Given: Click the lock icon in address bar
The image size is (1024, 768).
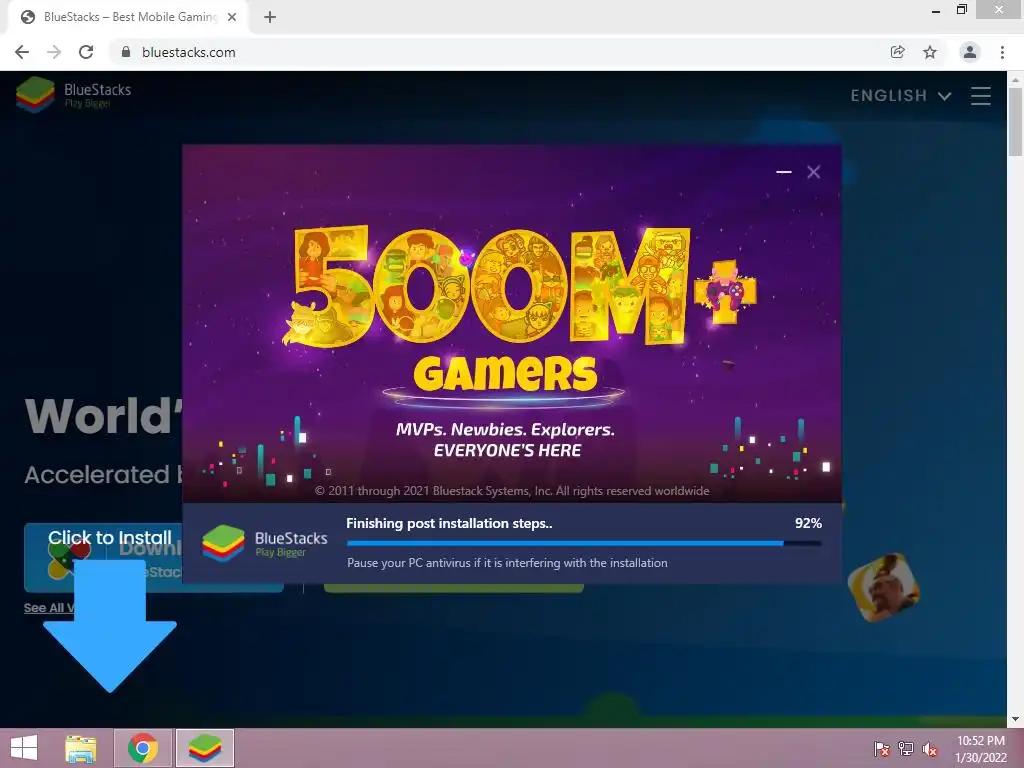Looking at the screenshot, I should 126,52.
